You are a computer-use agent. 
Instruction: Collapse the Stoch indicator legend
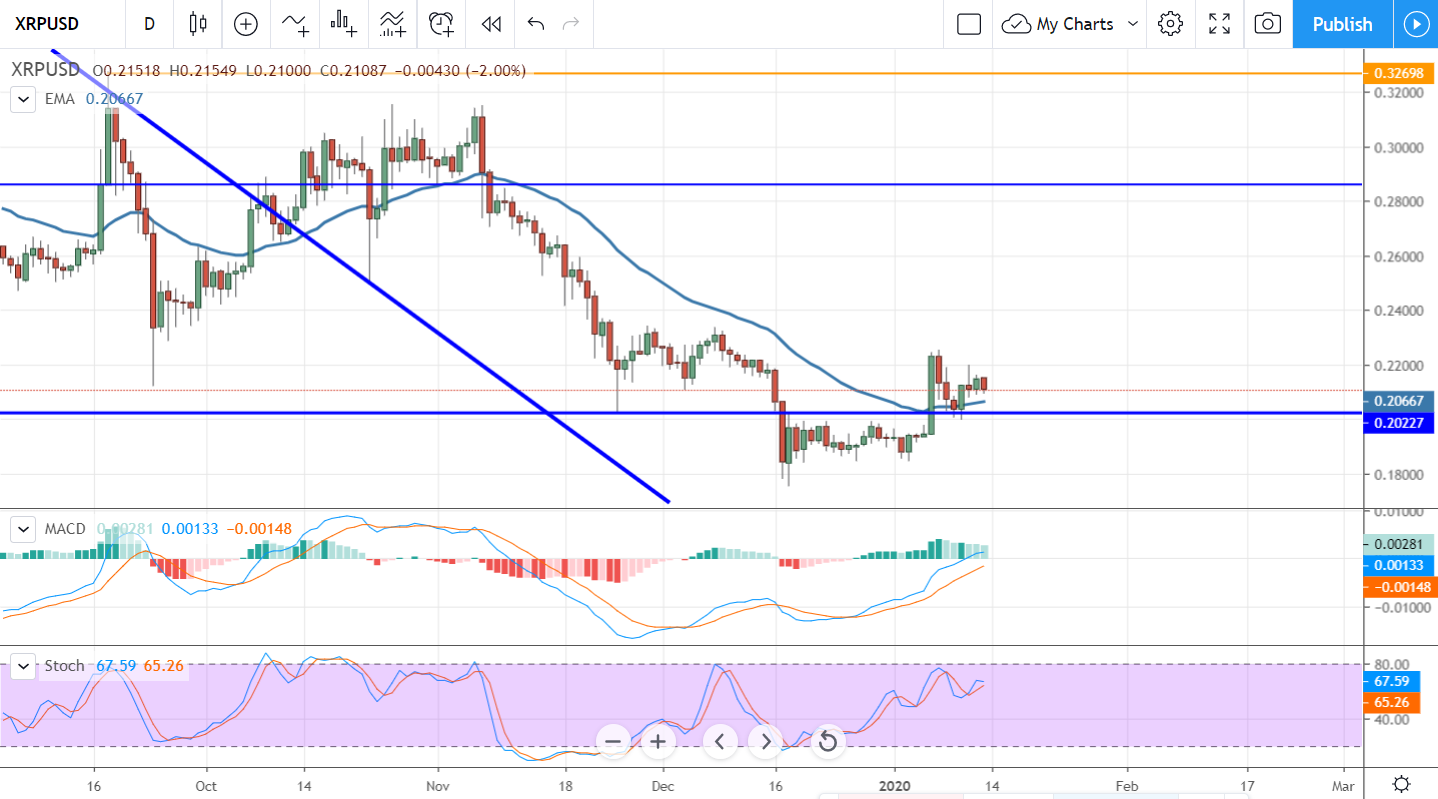click(23, 666)
